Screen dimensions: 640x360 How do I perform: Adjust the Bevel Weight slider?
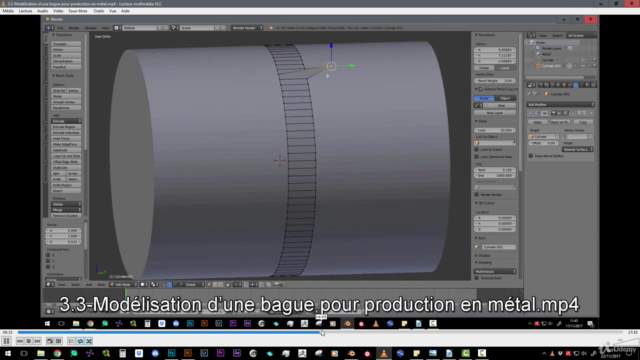(495, 81)
